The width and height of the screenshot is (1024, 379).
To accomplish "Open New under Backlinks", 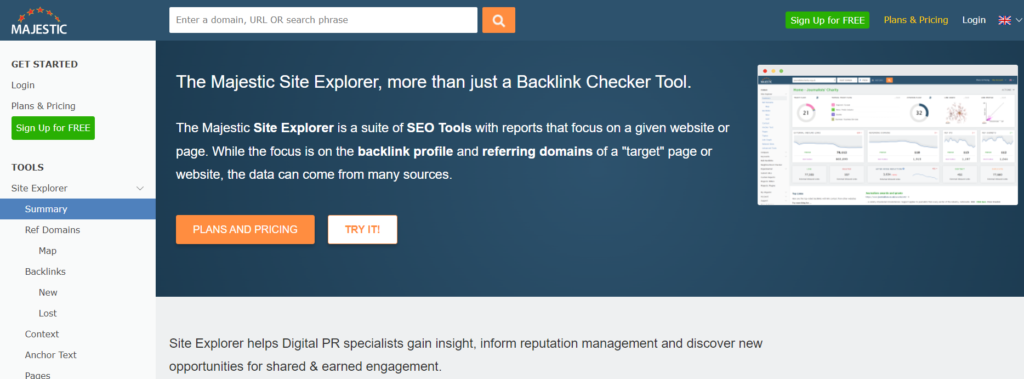I will (48, 293).
